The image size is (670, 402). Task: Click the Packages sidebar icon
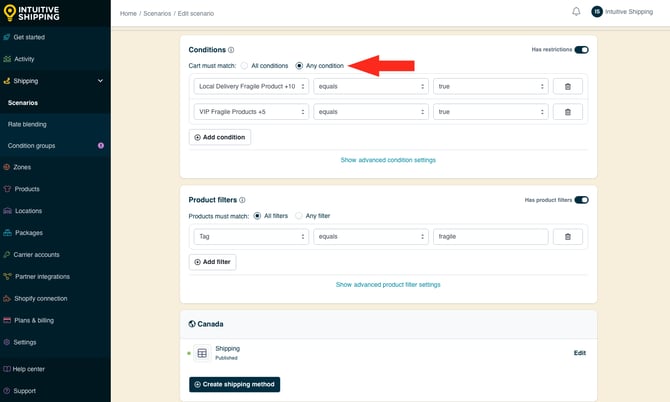pos(7,233)
